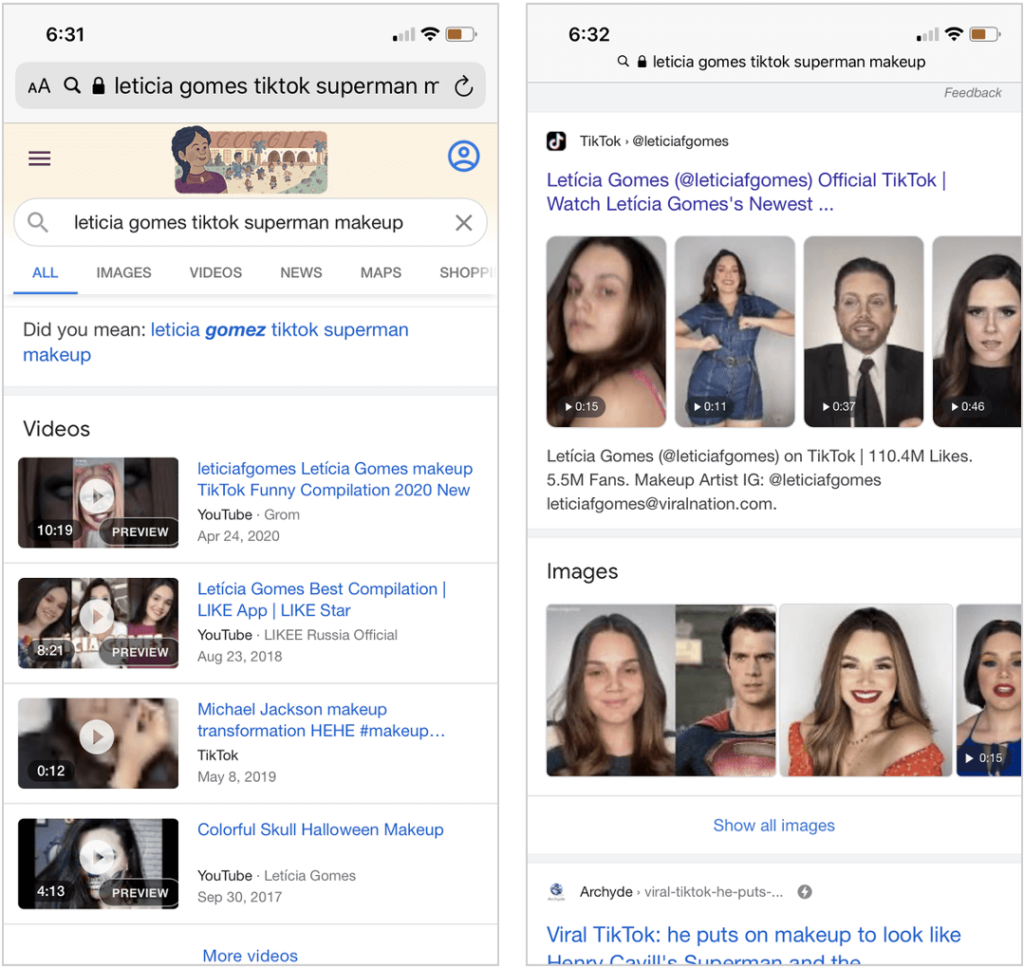
Task: Open 'Letícia Gomes Best Compilation' link
Action: coord(322,600)
